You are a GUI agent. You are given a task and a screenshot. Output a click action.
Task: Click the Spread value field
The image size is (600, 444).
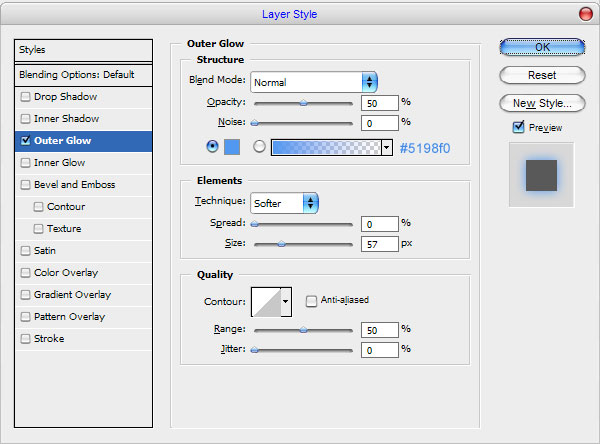point(380,224)
